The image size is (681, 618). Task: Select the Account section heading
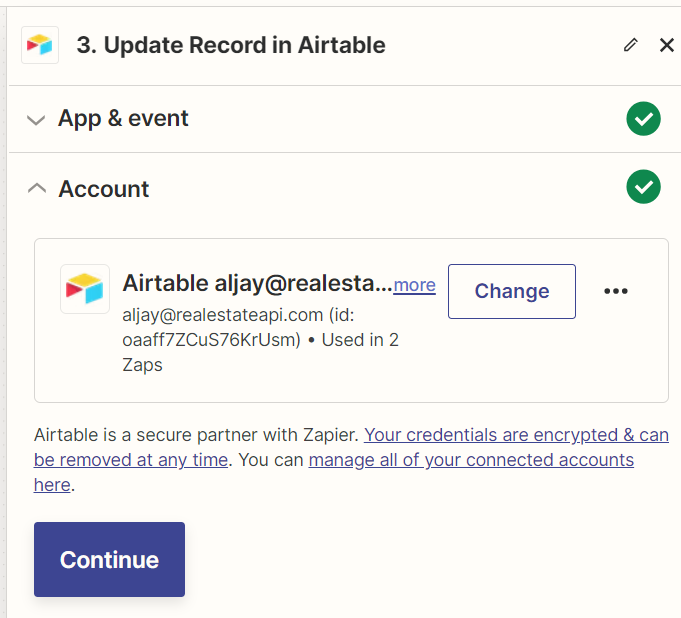(x=104, y=189)
